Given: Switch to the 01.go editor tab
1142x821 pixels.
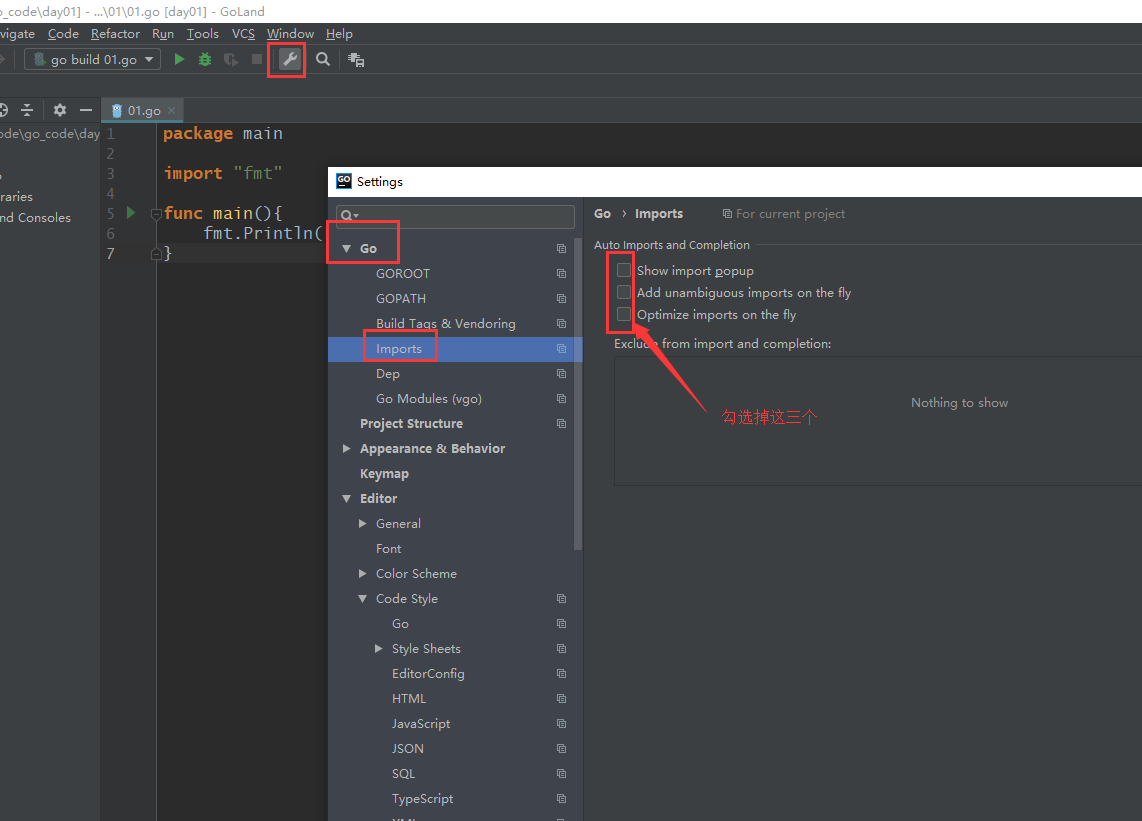Looking at the screenshot, I should [143, 111].
